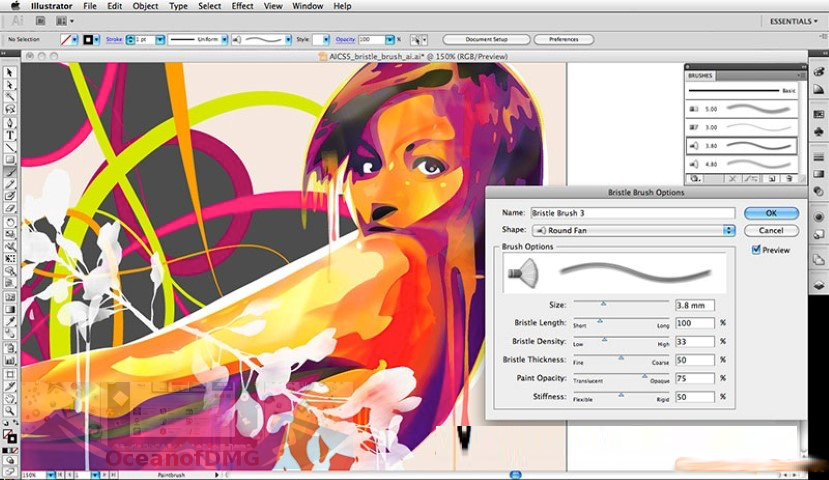This screenshot has height=480, width=829.
Task: Select the Eraser tool
Action: click(10, 209)
